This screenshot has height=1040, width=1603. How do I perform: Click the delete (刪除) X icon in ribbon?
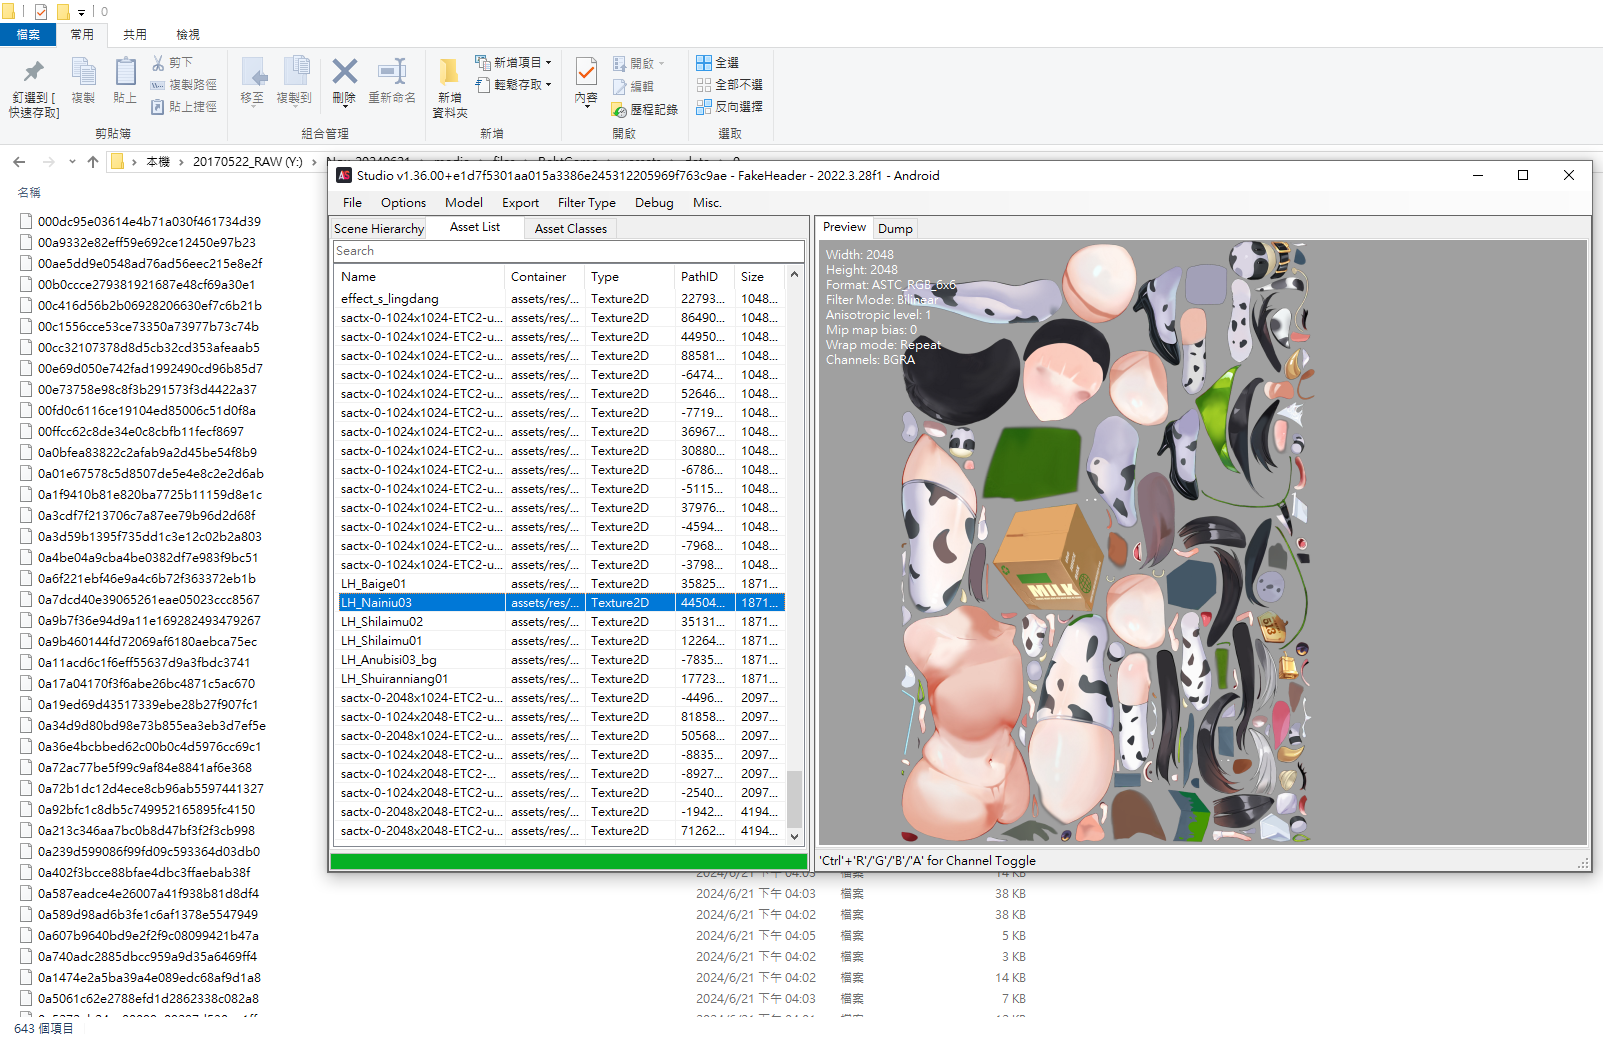(344, 71)
